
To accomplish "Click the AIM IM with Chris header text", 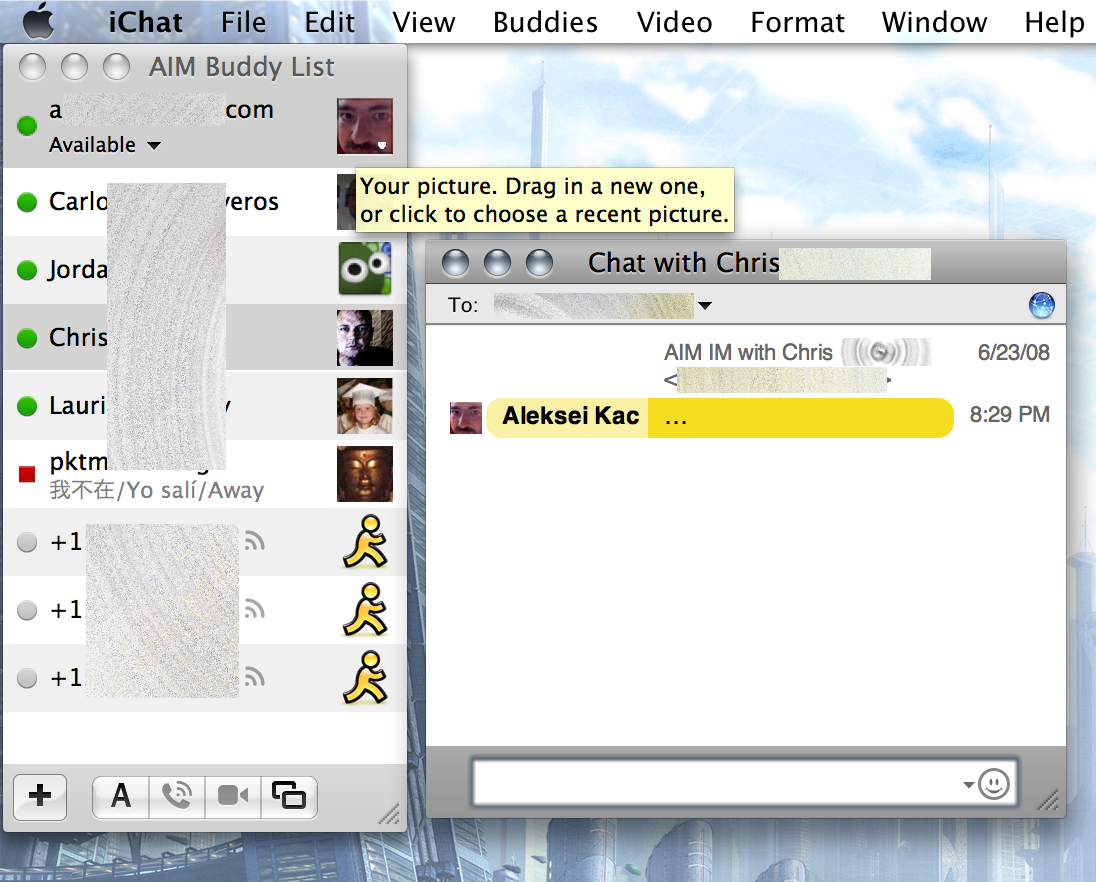I will click(748, 352).
